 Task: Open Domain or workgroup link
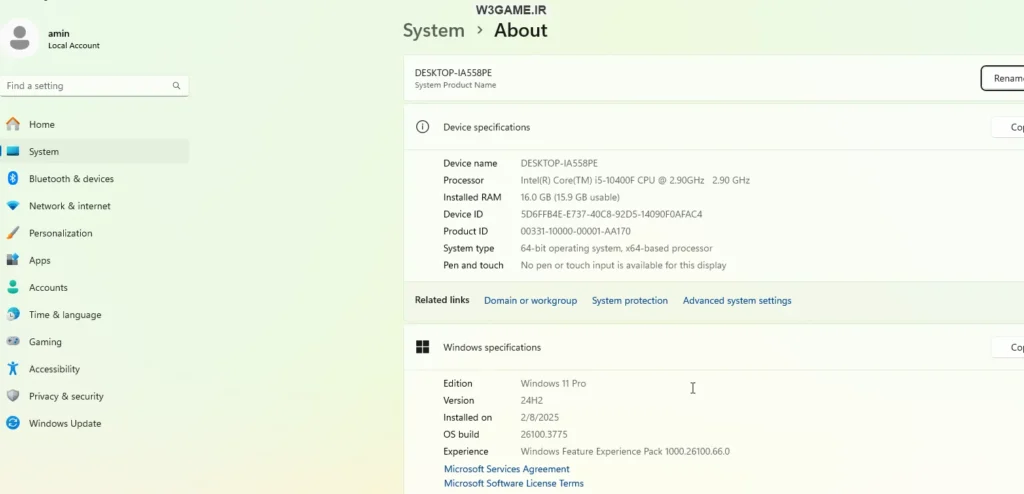click(x=530, y=301)
